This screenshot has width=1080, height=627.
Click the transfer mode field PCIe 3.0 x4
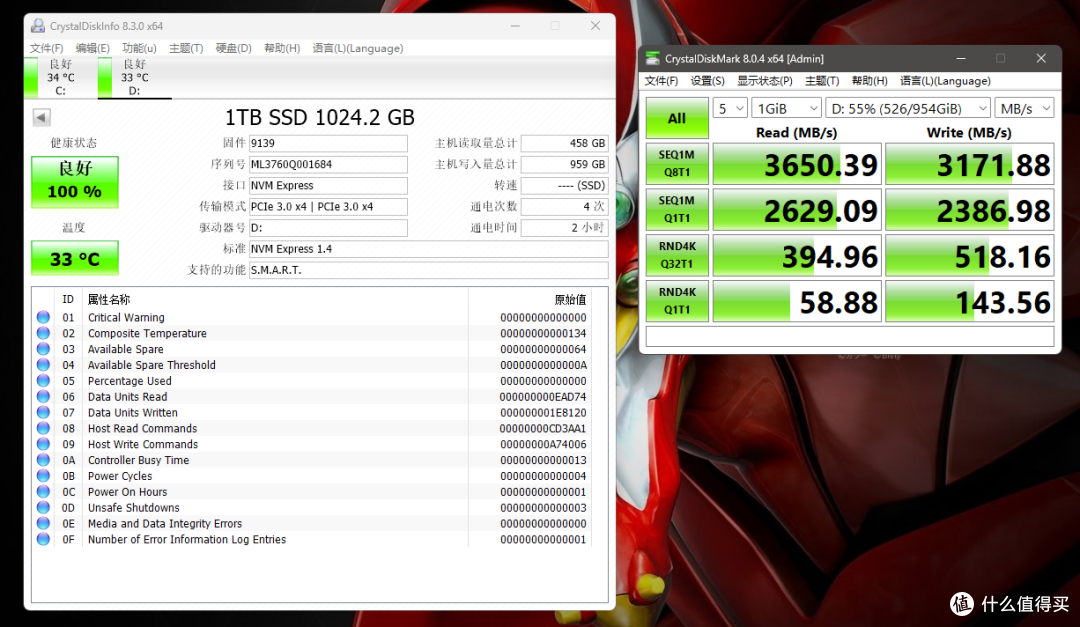click(328, 207)
